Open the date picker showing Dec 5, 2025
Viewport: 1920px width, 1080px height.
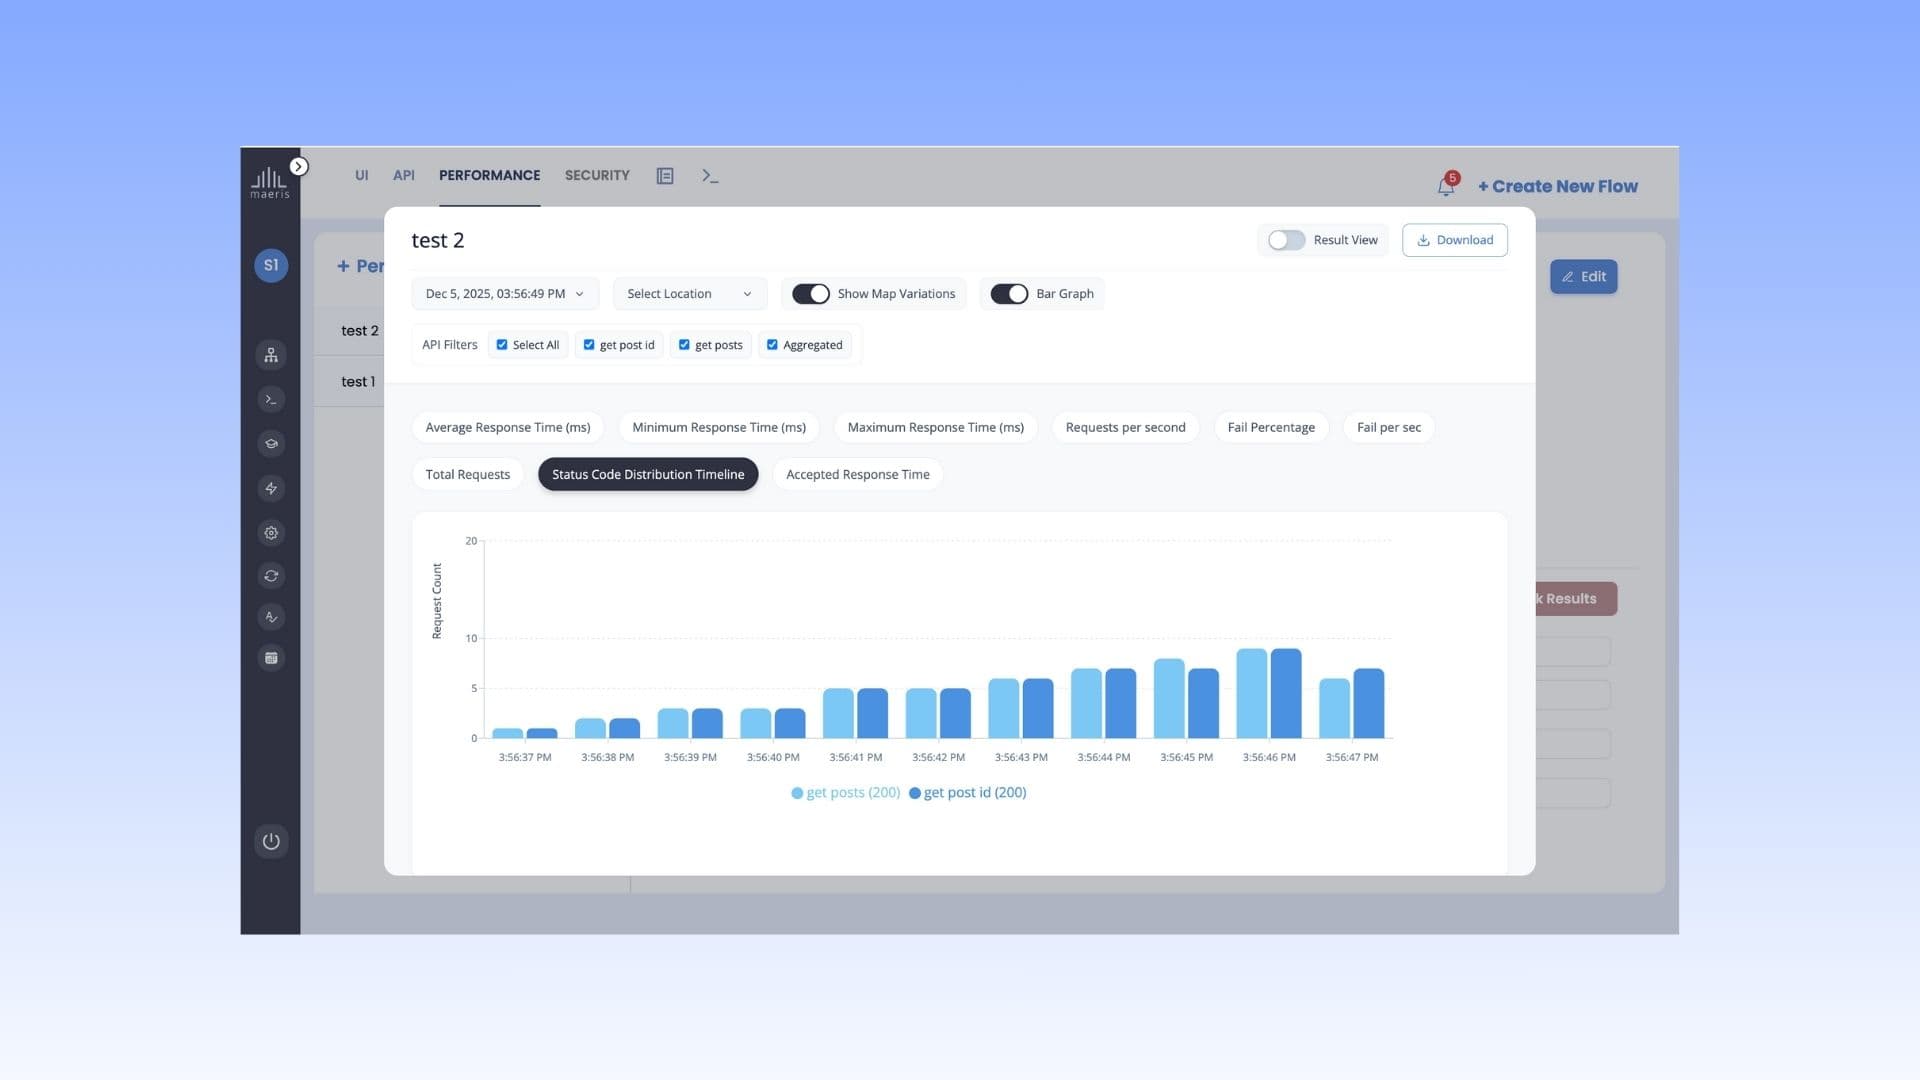coord(504,293)
